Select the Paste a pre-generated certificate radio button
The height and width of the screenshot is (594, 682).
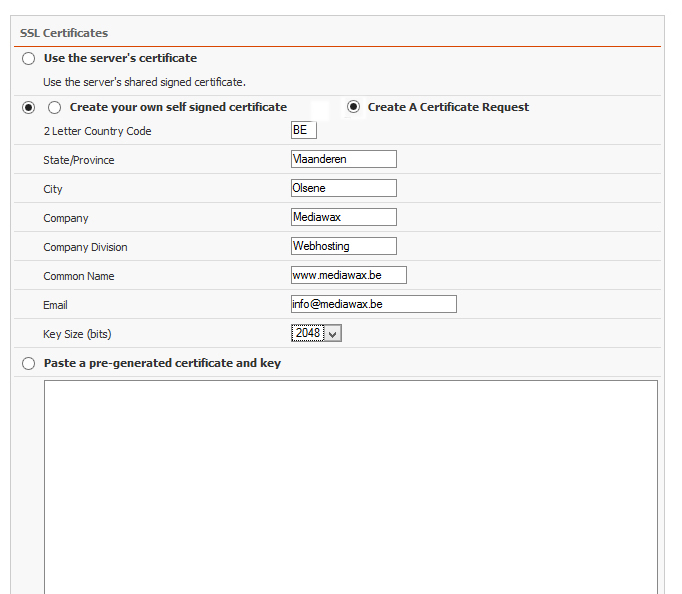point(28,363)
